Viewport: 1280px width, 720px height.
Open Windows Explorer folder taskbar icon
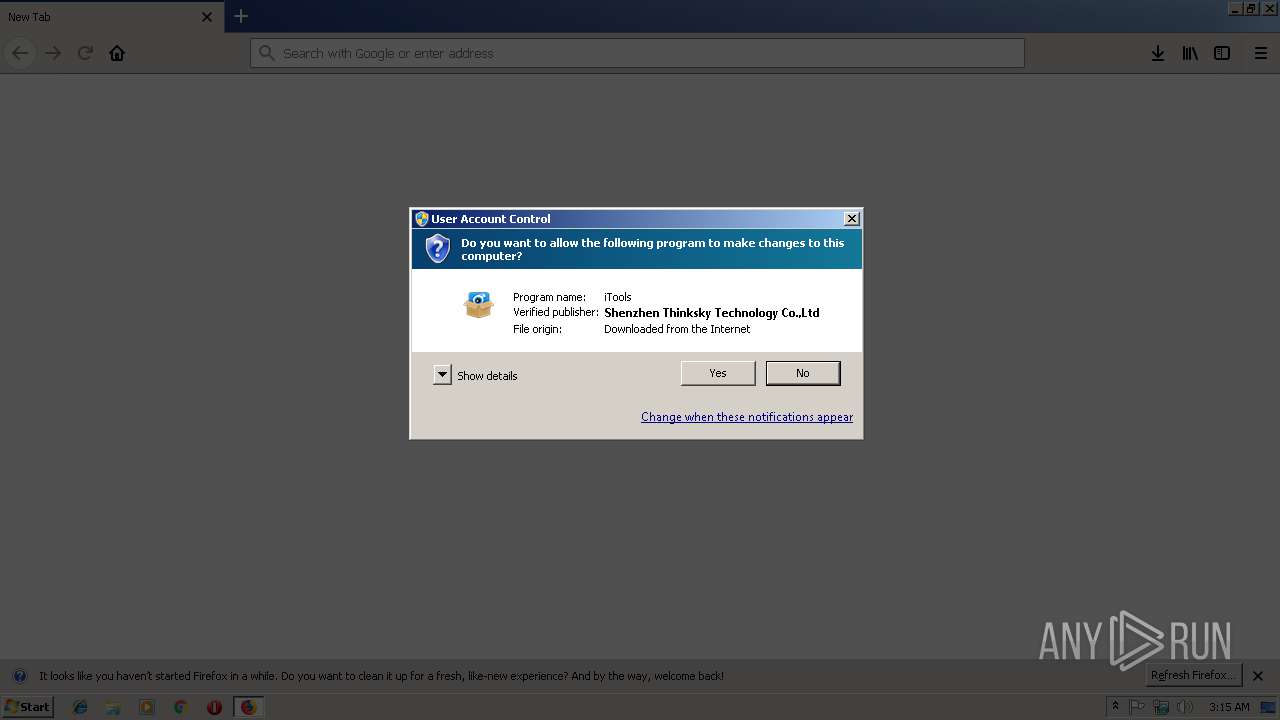click(113, 707)
